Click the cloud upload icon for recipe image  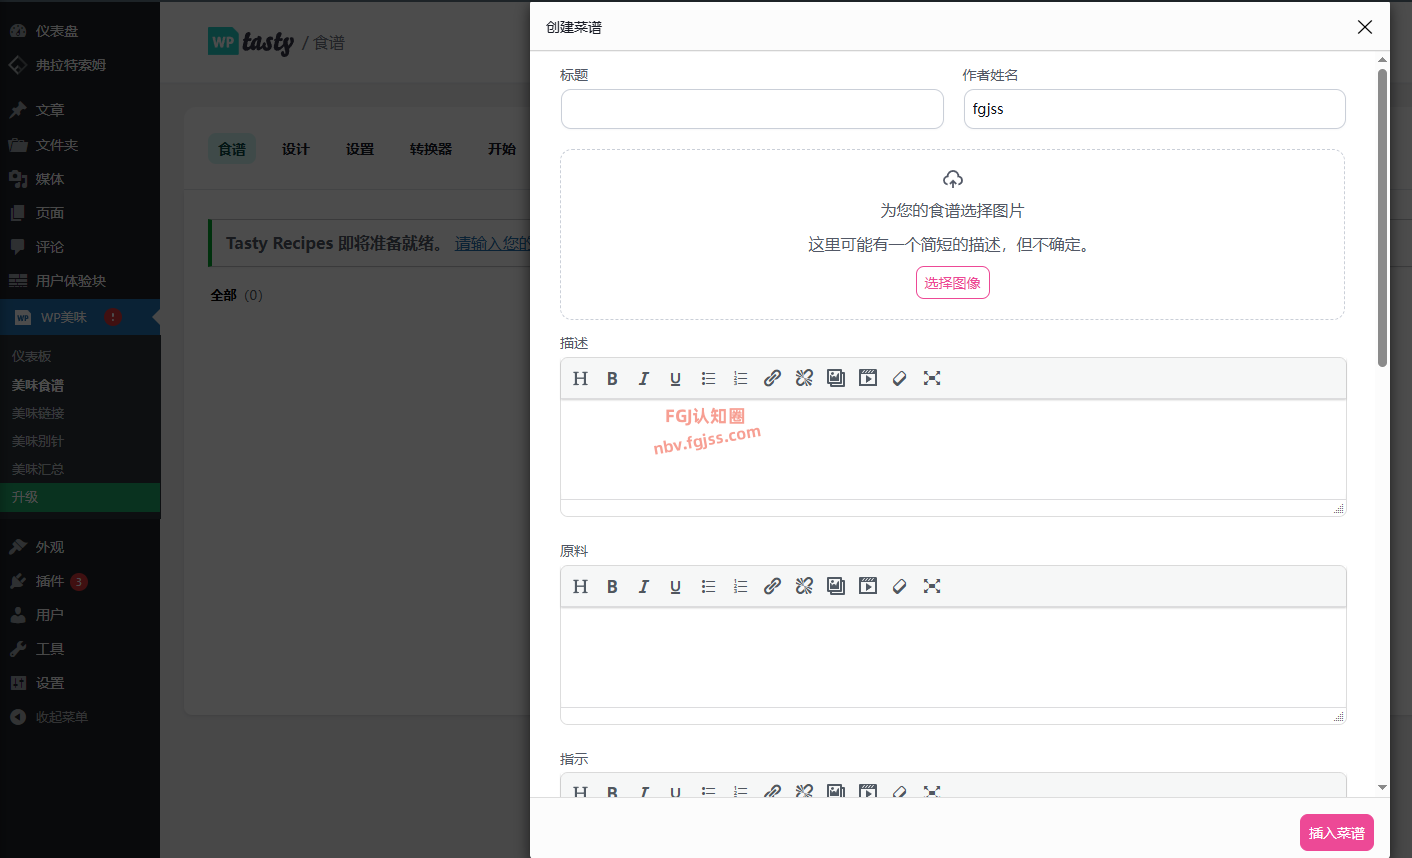(x=953, y=179)
